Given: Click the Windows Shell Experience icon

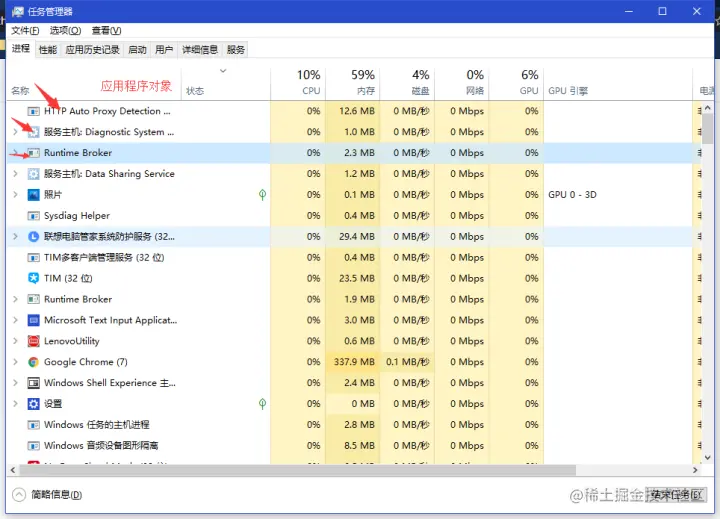Looking at the screenshot, I should click(x=34, y=383).
